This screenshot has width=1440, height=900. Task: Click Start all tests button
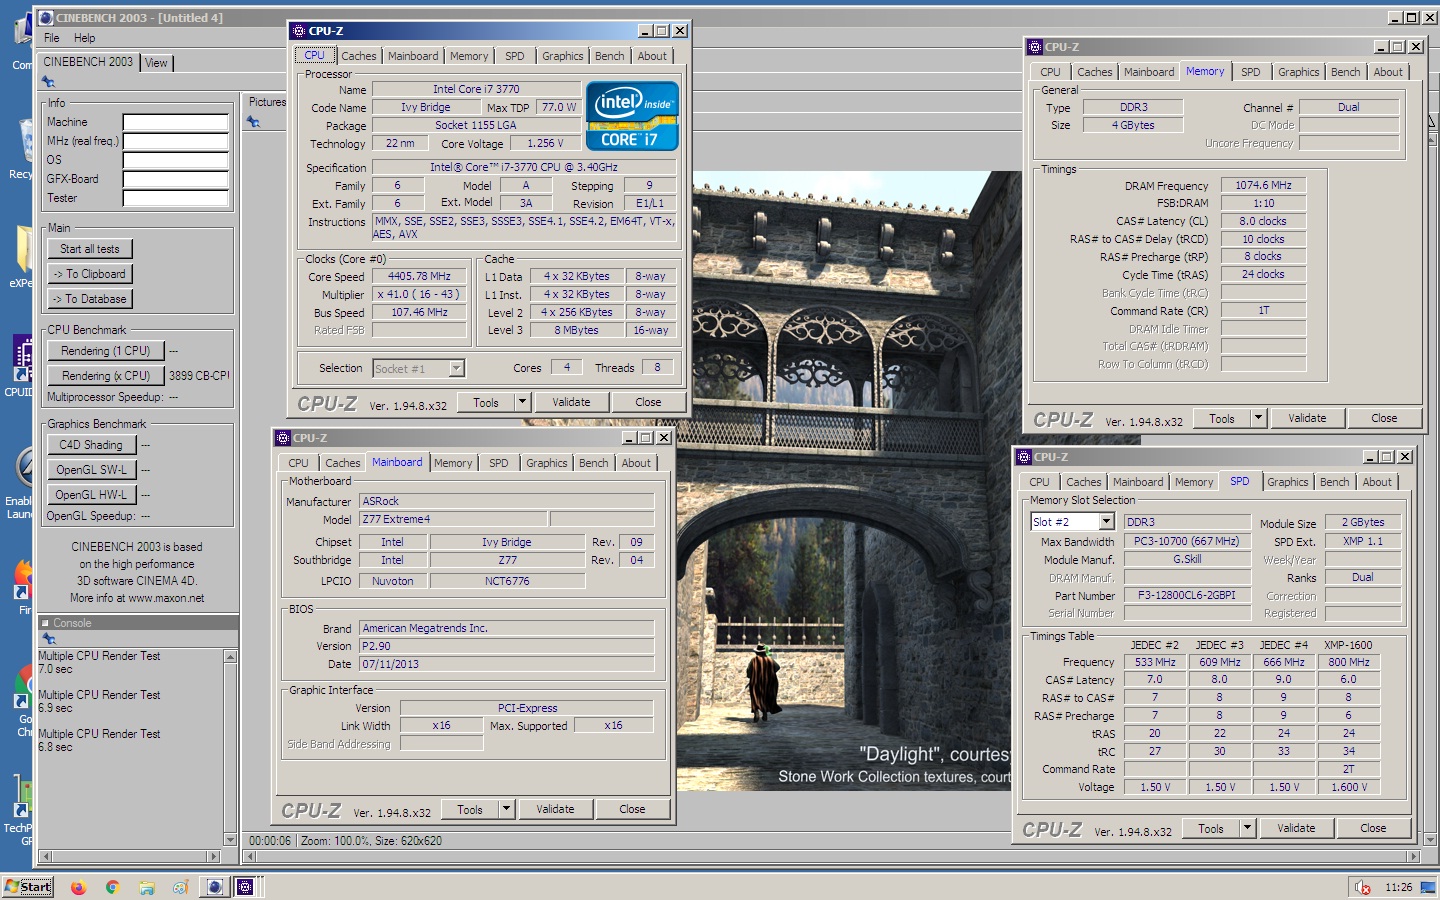90,249
